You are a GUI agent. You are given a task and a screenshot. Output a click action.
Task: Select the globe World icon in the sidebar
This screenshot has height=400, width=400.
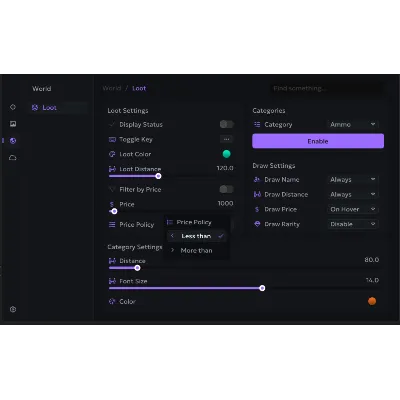point(13,141)
